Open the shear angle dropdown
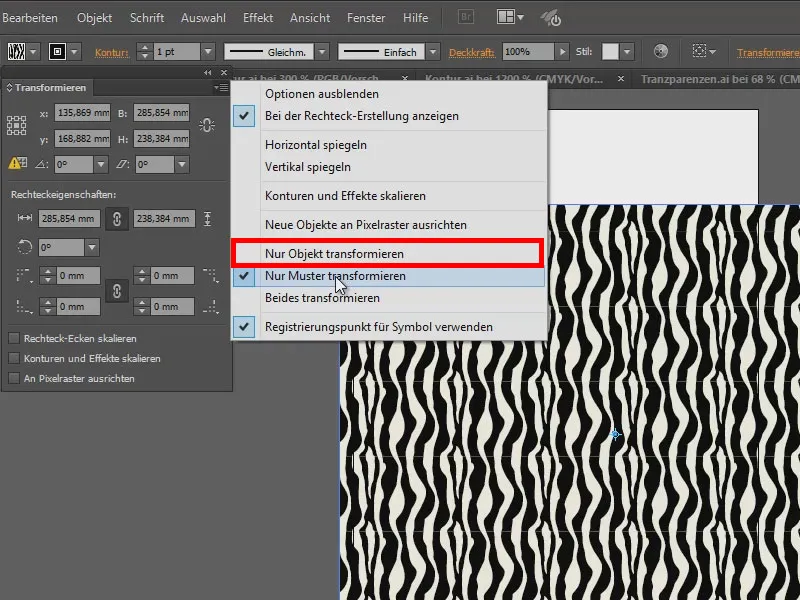The image size is (800, 600). (x=182, y=164)
